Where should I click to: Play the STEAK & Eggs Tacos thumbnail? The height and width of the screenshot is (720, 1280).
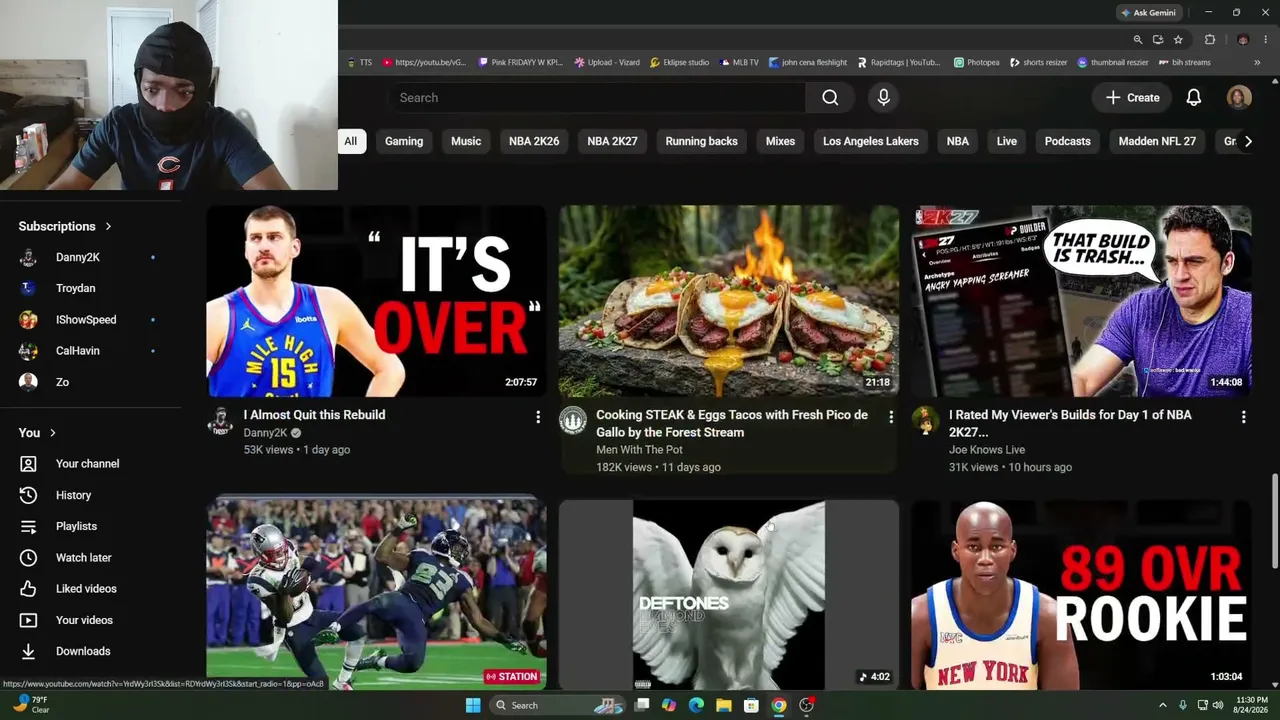pyautogui.click(x=729, y=301)
